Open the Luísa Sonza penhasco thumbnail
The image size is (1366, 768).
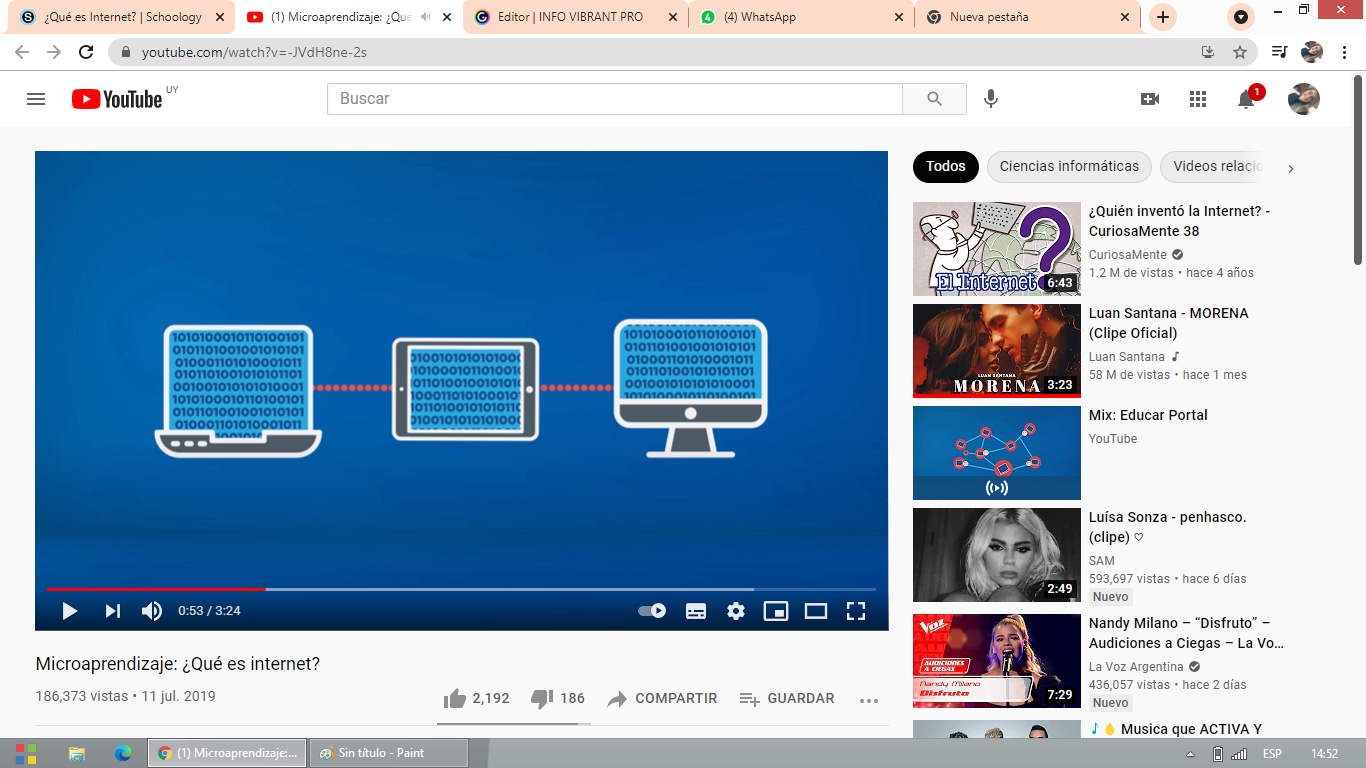point(997,555)
